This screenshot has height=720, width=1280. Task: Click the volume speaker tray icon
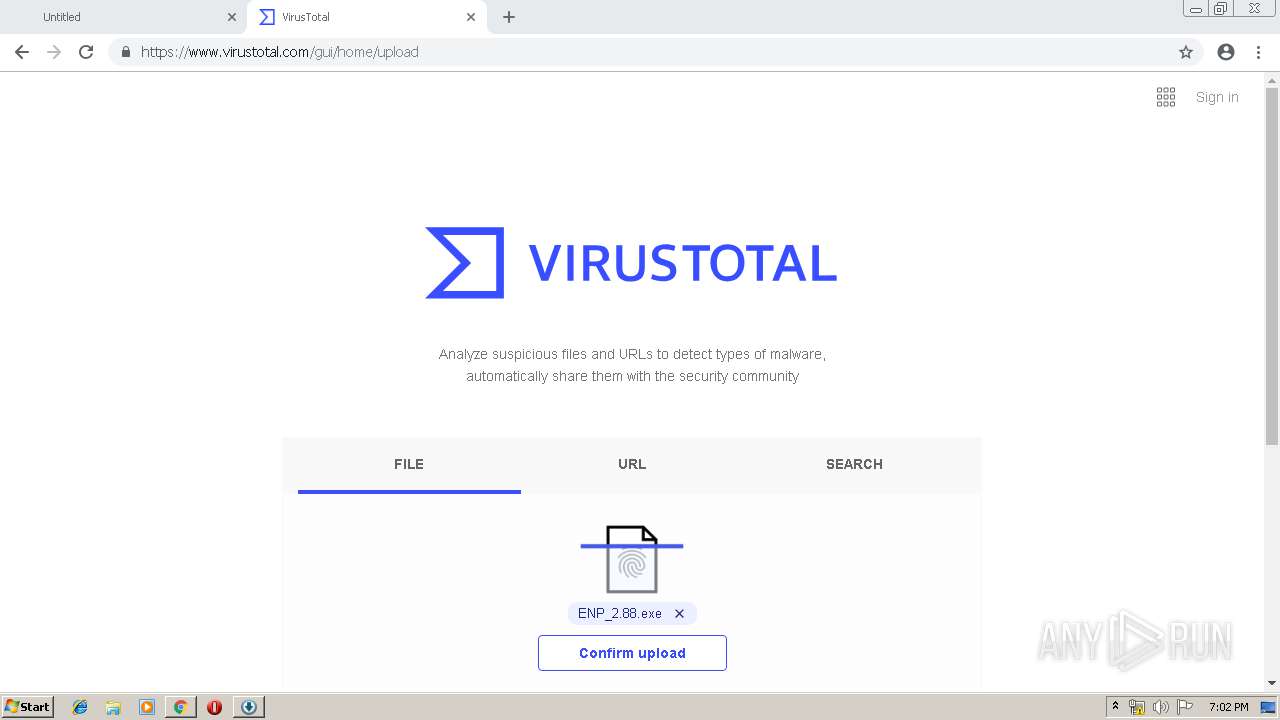point(1161,707)
